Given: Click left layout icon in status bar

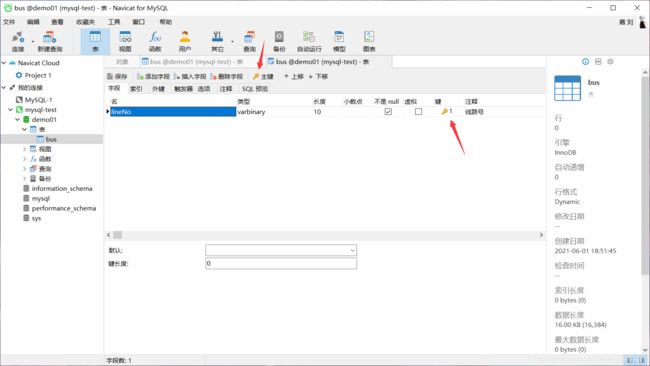Looking at the screenshot, I should point(630,360).
